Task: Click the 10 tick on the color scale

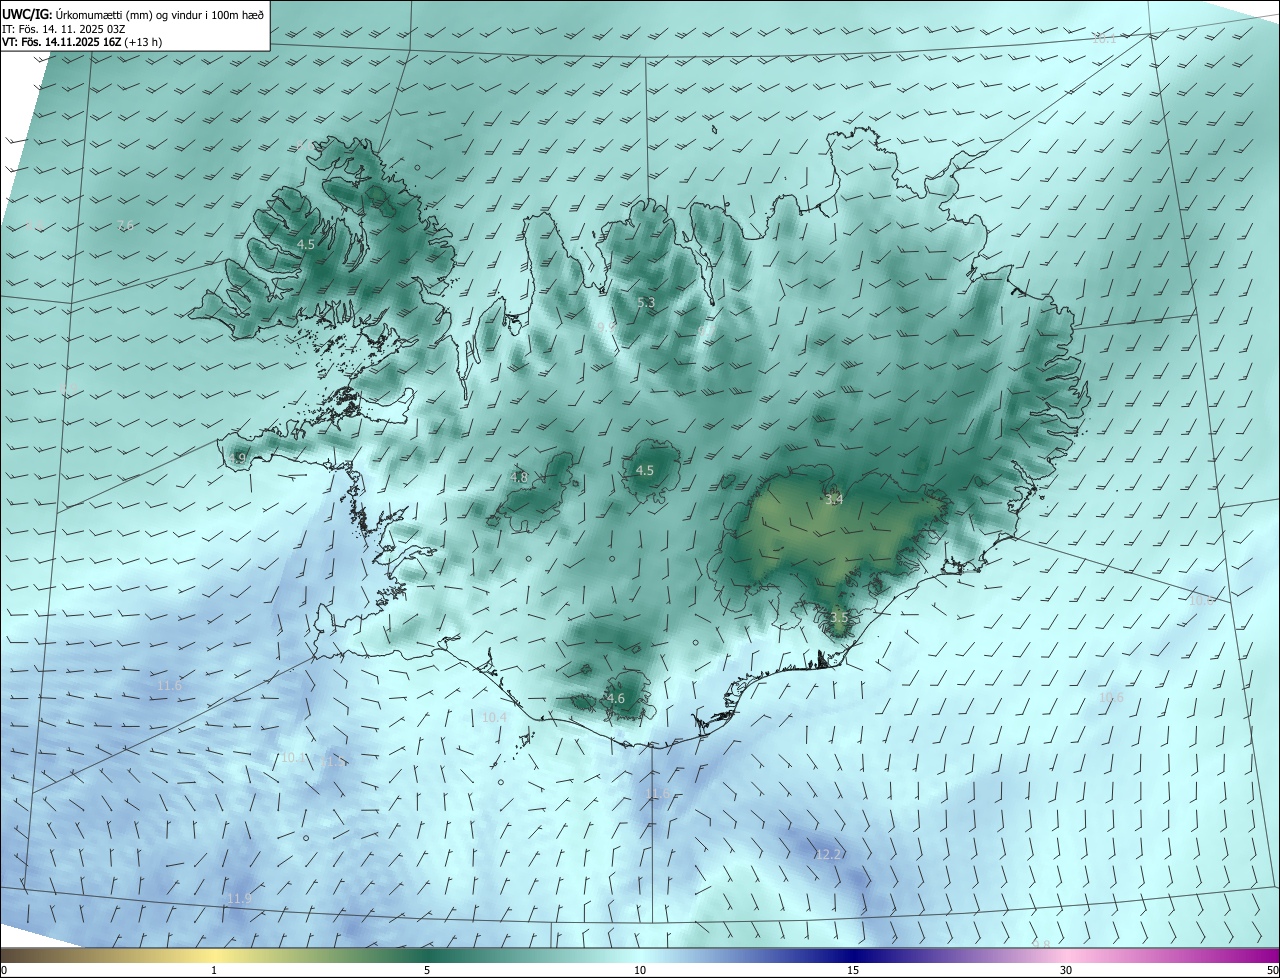Action: pos(640,970)
